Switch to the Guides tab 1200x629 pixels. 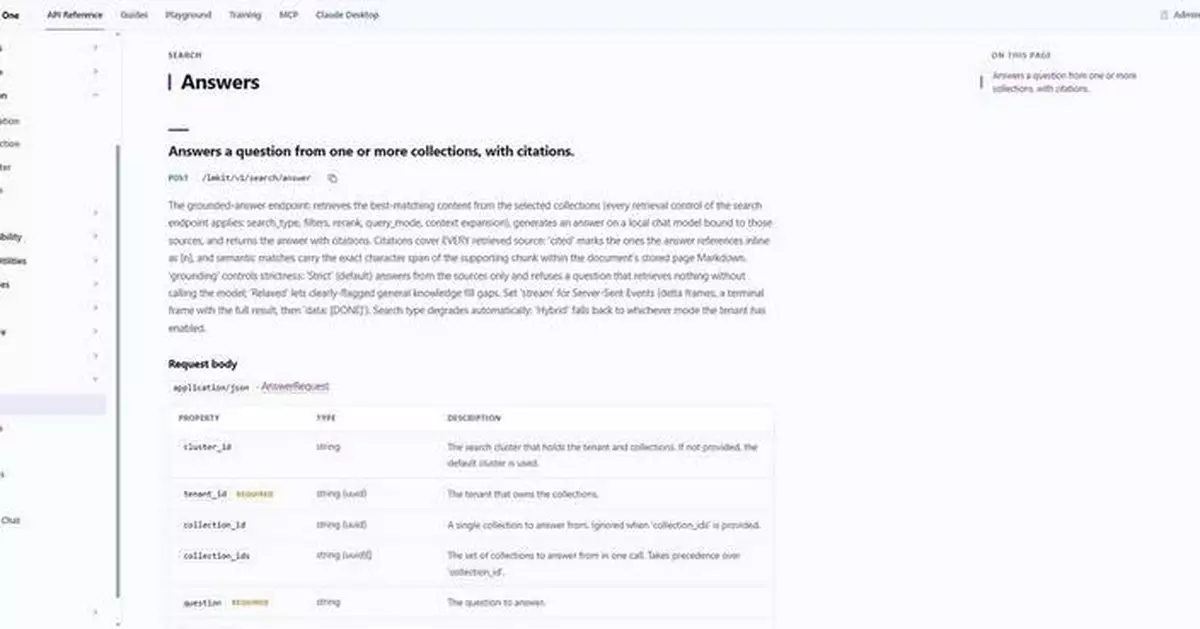pos(134,15)
